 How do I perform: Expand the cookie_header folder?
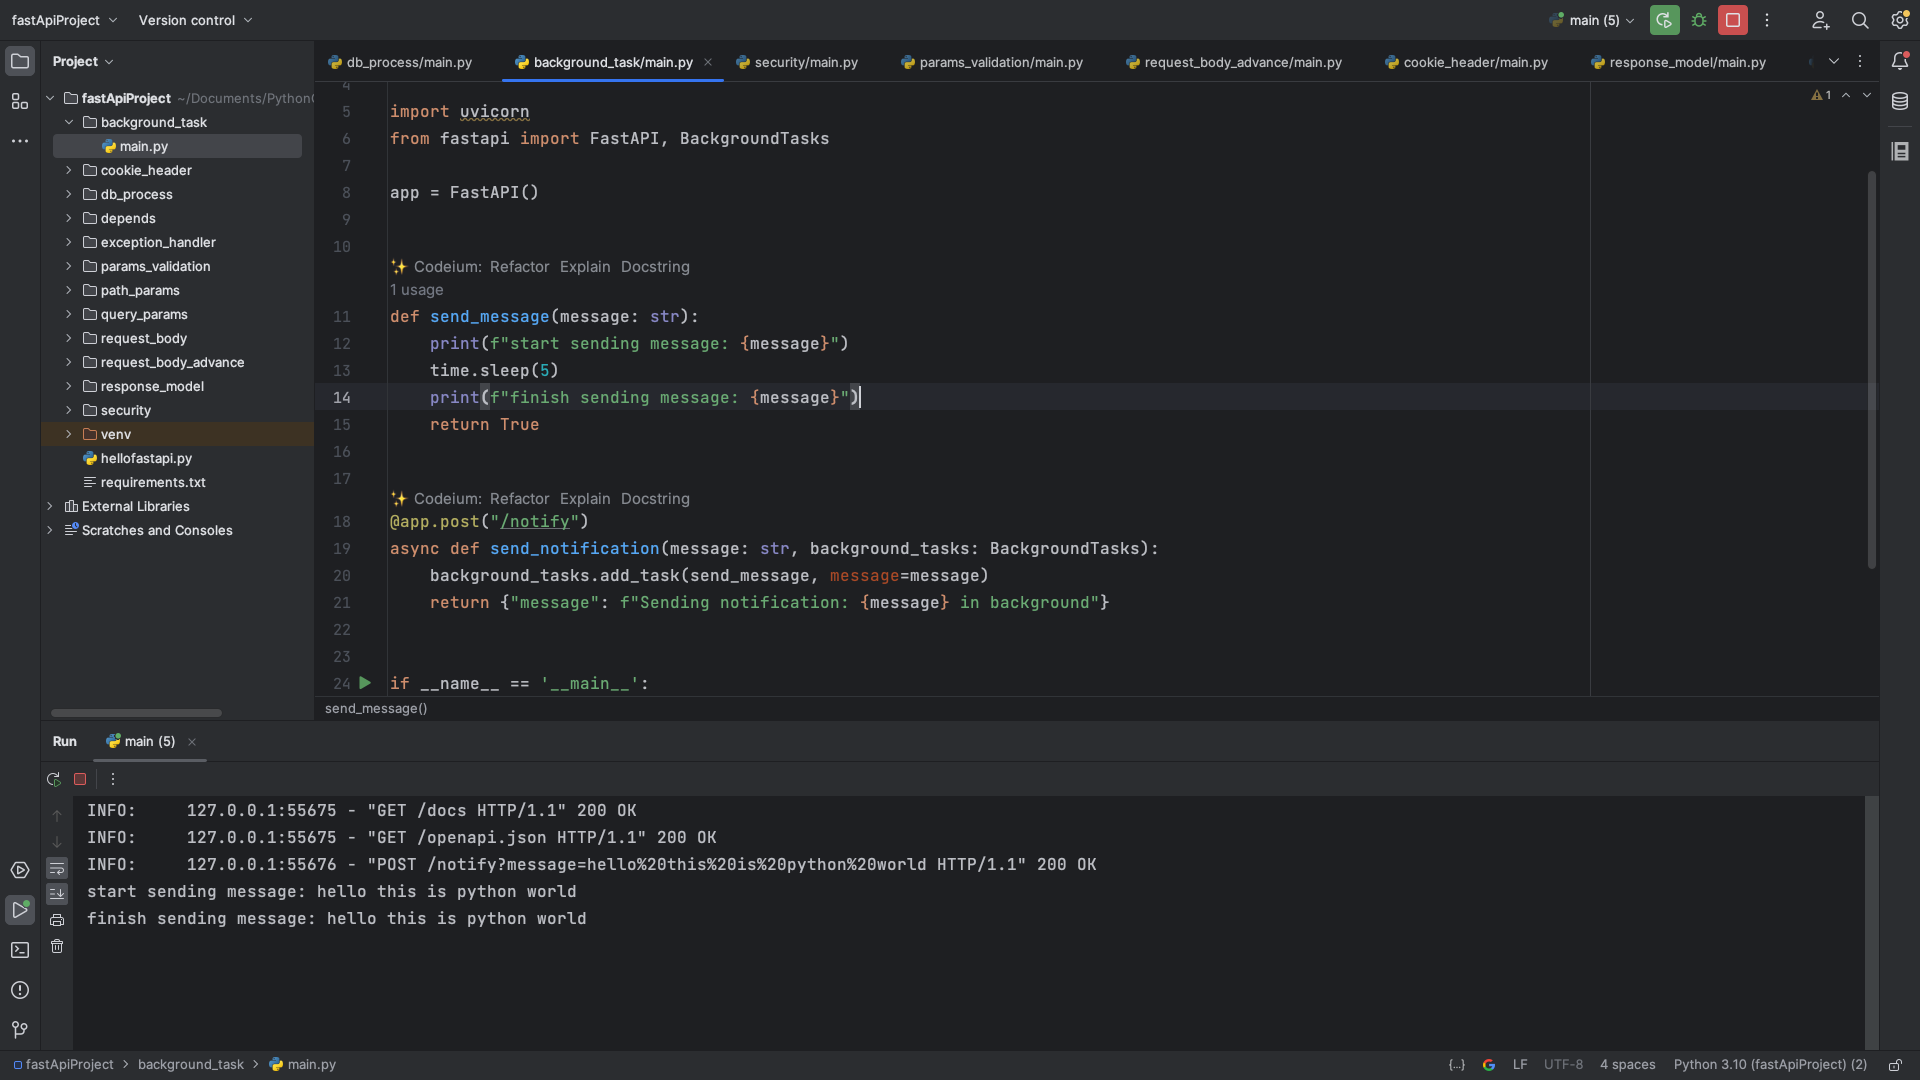pyautogui.click(x=68, y=170)
